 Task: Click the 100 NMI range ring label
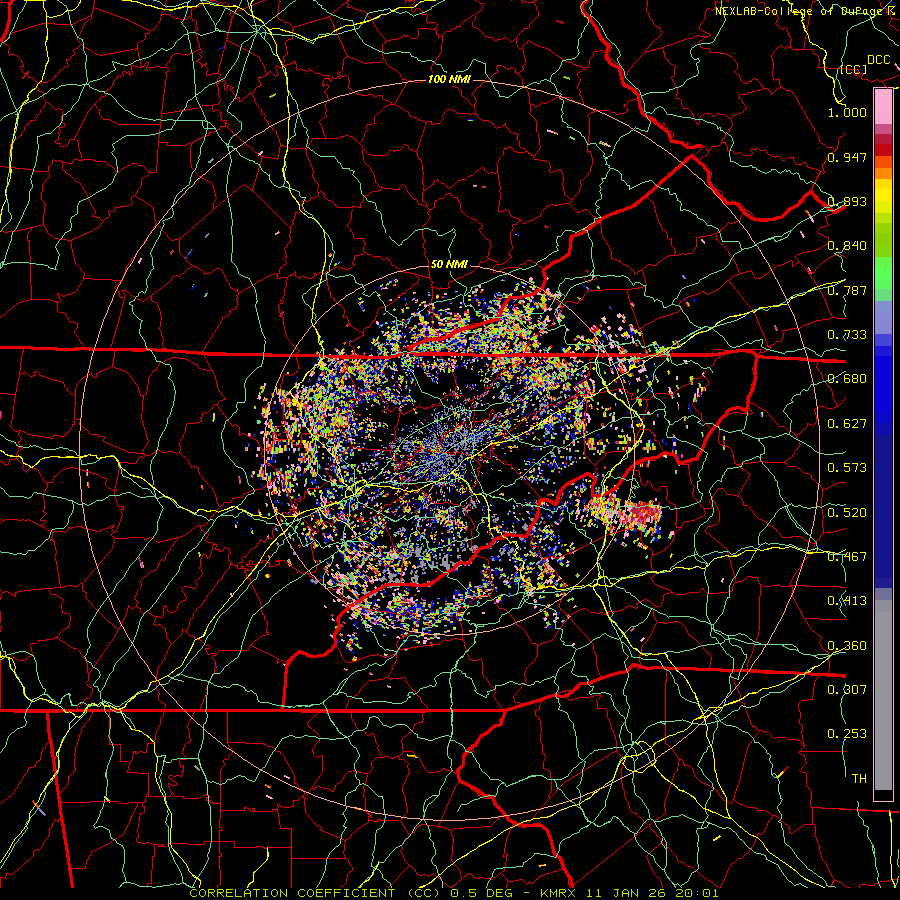pyautogui.click(x=449, y=79)
